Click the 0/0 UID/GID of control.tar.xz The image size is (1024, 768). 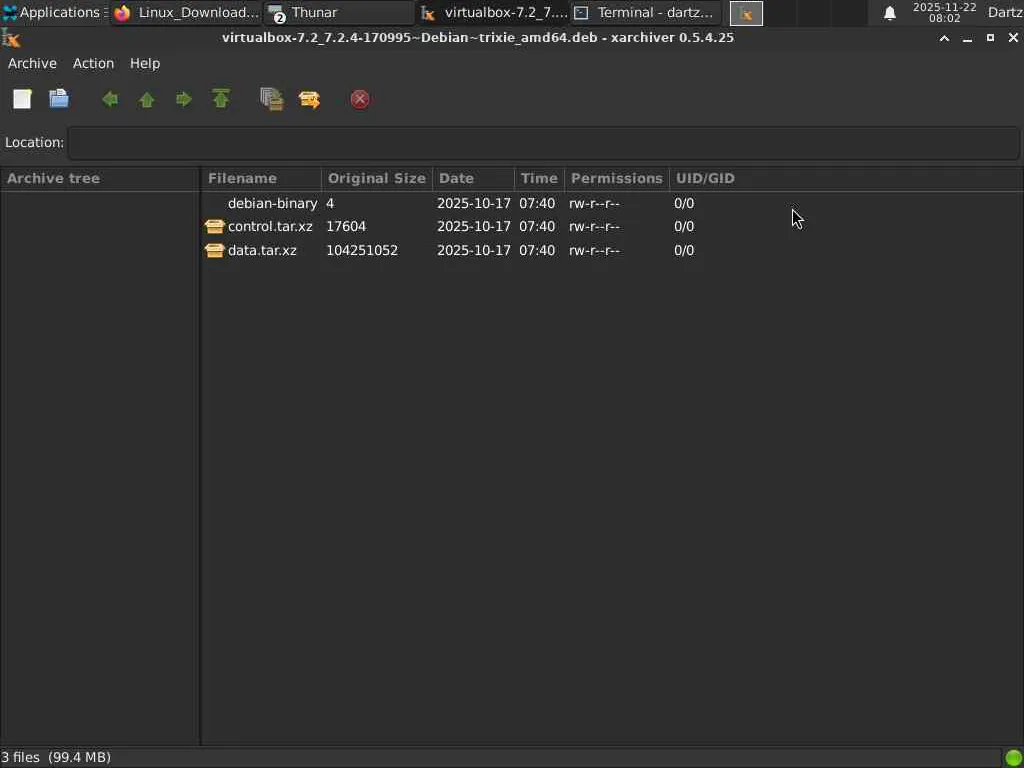click(684, 227)
